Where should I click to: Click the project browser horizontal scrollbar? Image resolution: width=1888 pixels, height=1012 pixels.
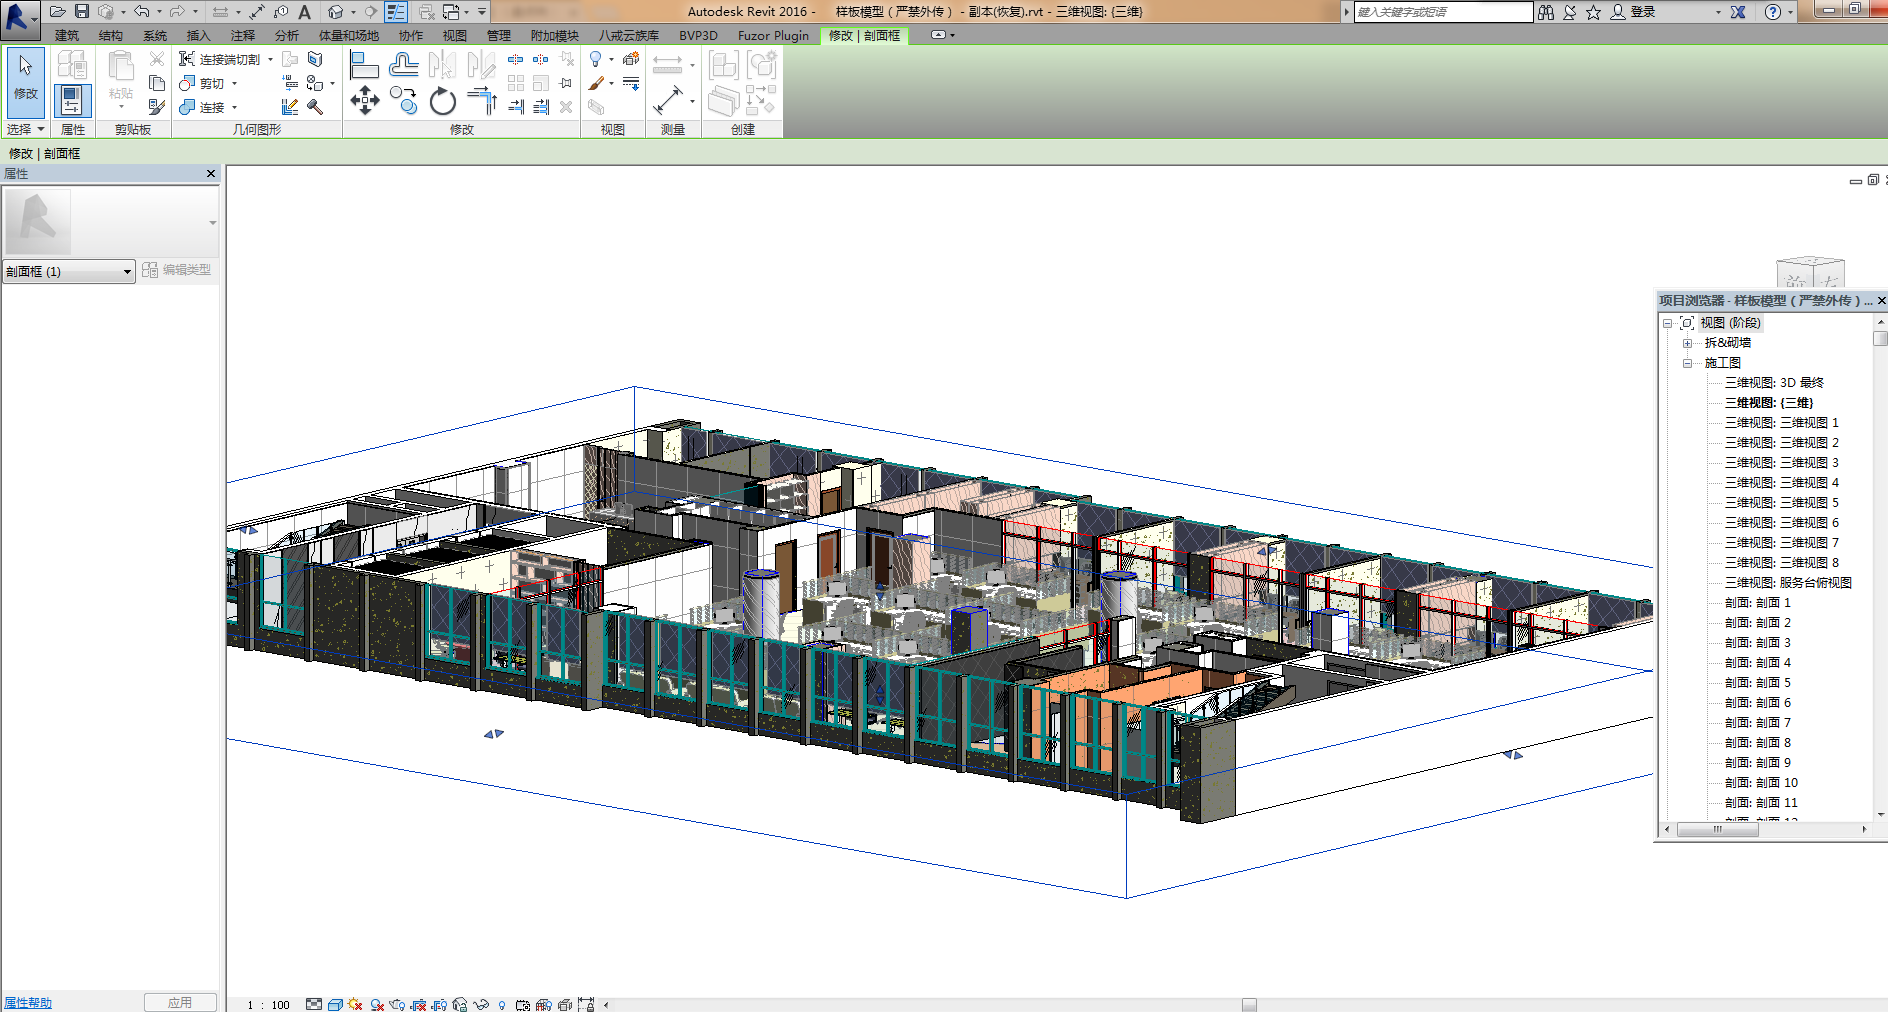click(1717, 829)
